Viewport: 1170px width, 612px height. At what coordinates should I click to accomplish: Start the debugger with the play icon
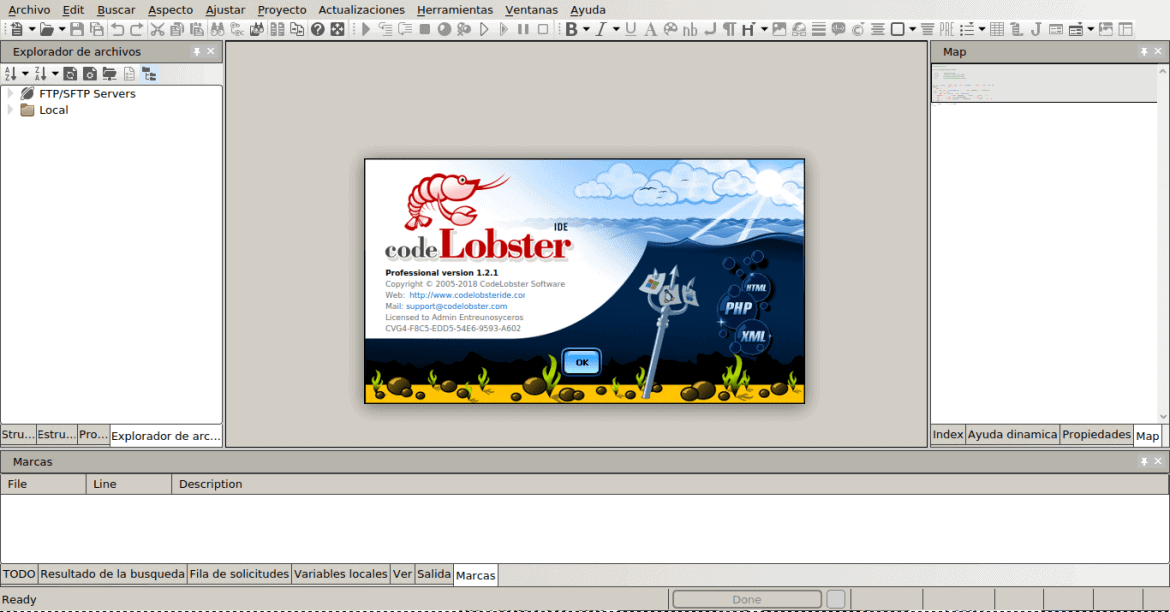pos(366,29)
